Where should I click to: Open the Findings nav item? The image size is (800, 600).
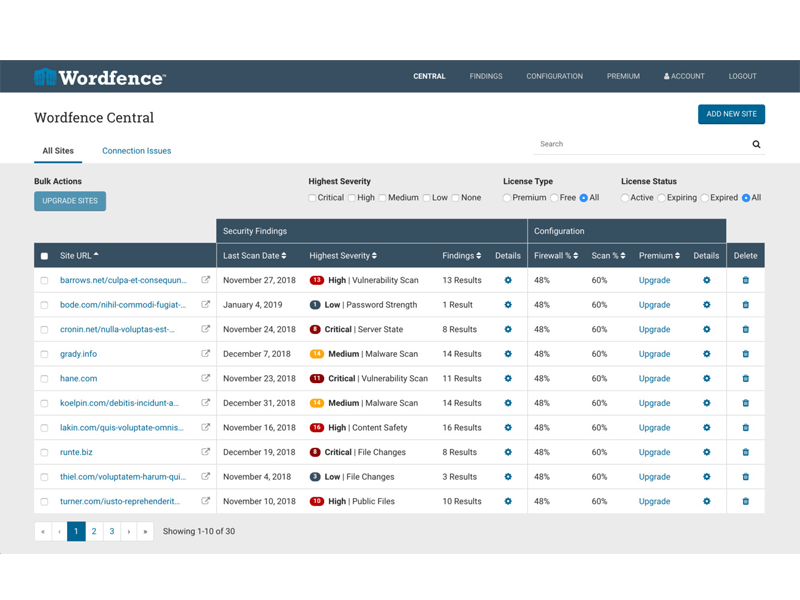[x=486, y=76]
